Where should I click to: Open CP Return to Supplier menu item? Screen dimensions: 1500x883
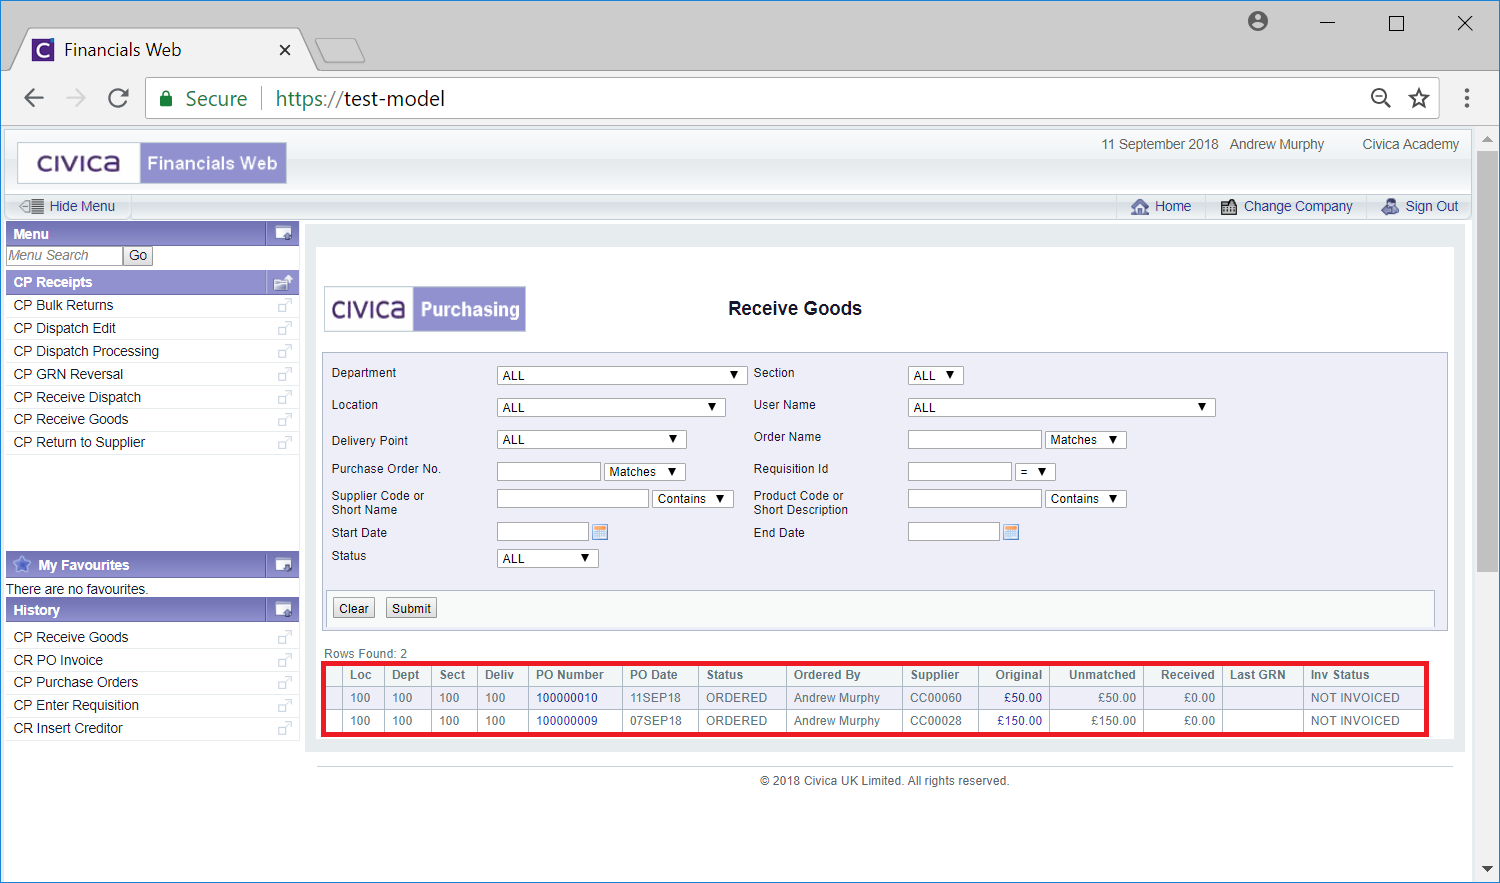coord(79,442)
